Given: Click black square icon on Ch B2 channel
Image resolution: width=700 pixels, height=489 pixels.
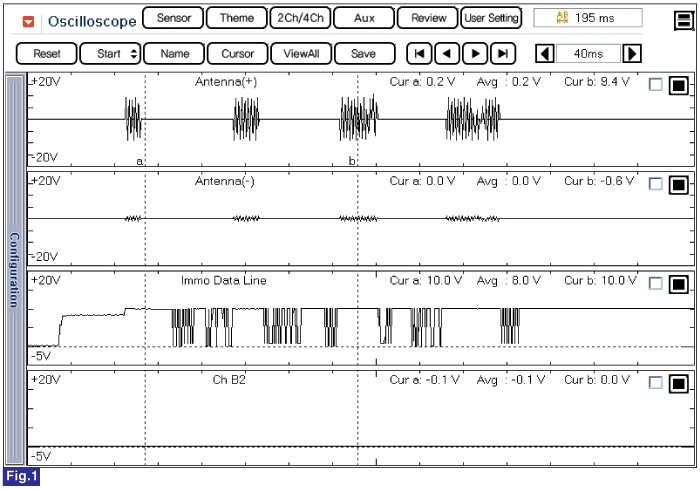Looking at the screenshot, I should point(678,383).
